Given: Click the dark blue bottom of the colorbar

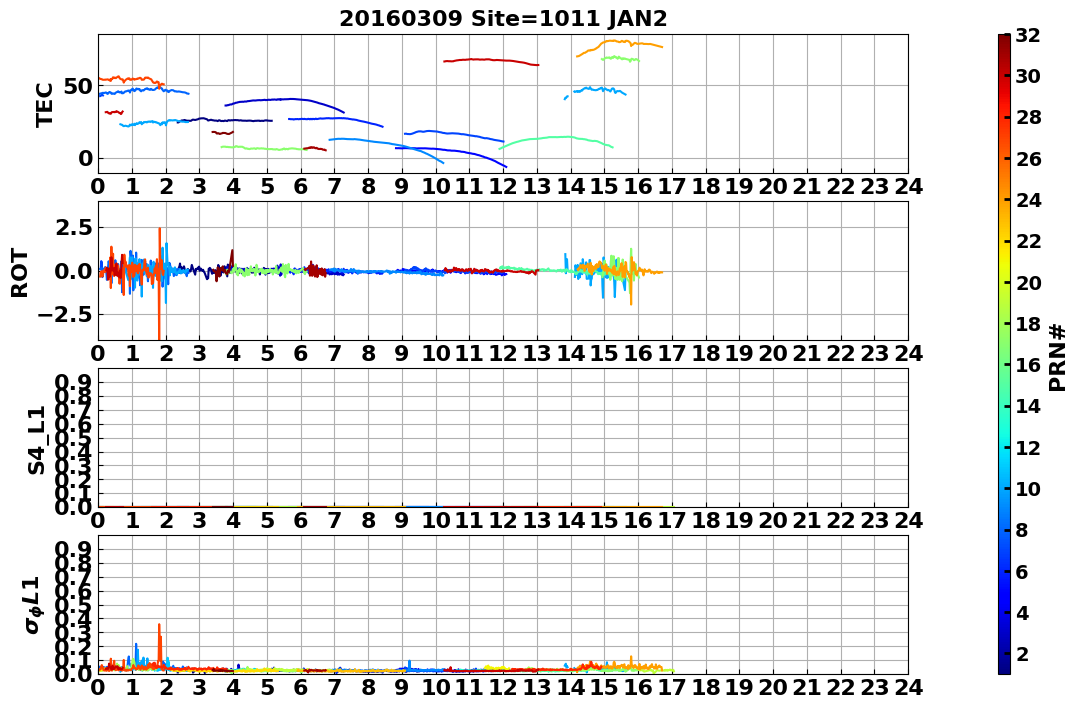Looking at the screenshot, I should [1004, 668].
